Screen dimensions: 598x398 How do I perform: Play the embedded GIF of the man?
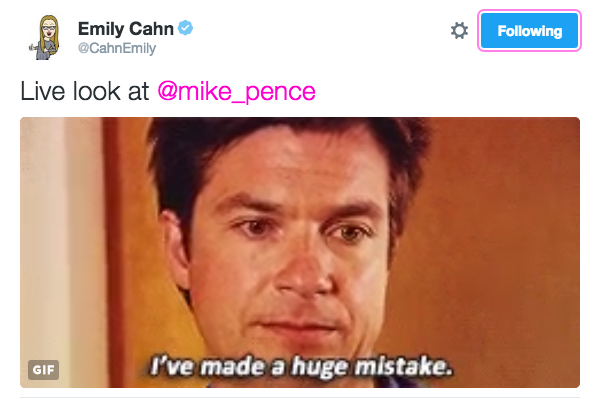click(300, 252)
